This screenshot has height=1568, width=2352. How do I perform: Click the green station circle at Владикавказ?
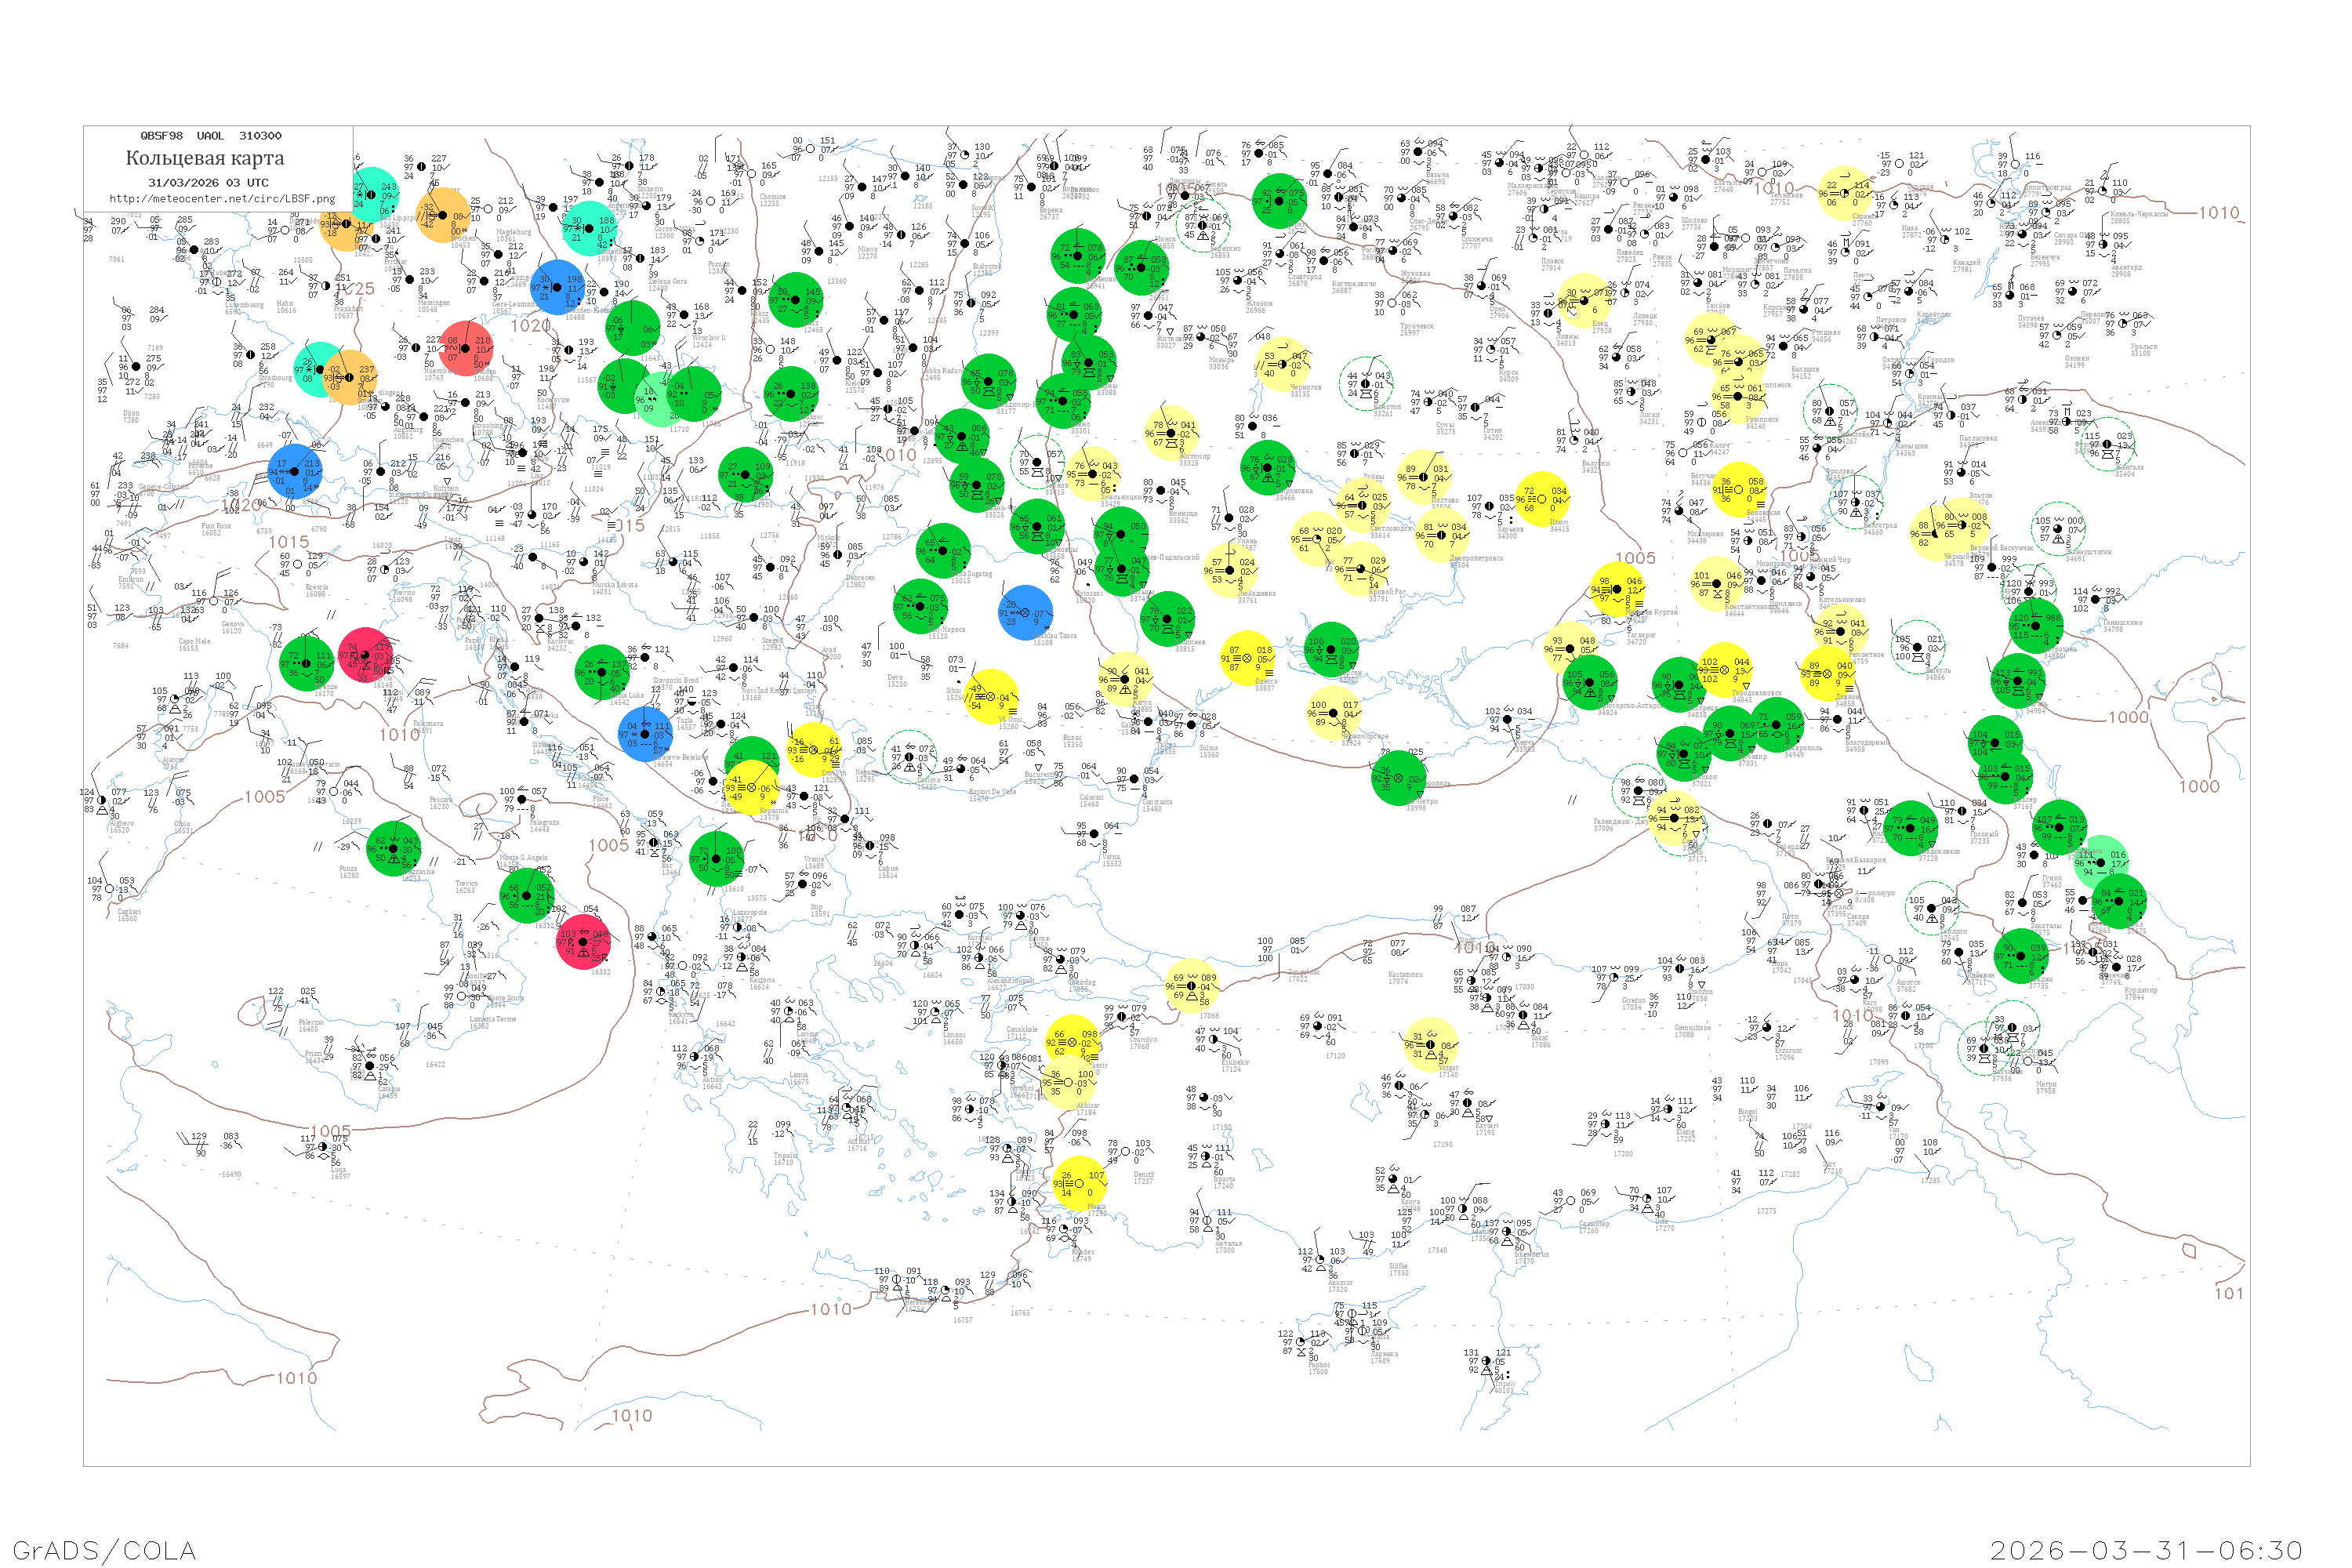[1910, 828]
